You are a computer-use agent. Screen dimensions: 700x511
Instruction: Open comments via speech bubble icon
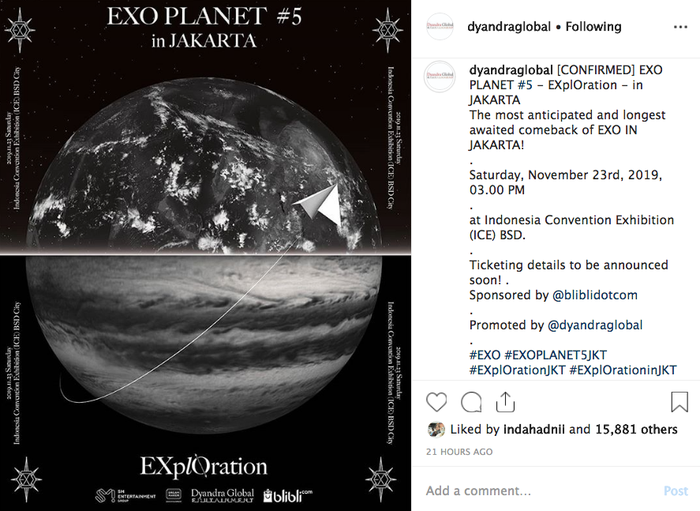pyautogui.click(x=471, y=402)
